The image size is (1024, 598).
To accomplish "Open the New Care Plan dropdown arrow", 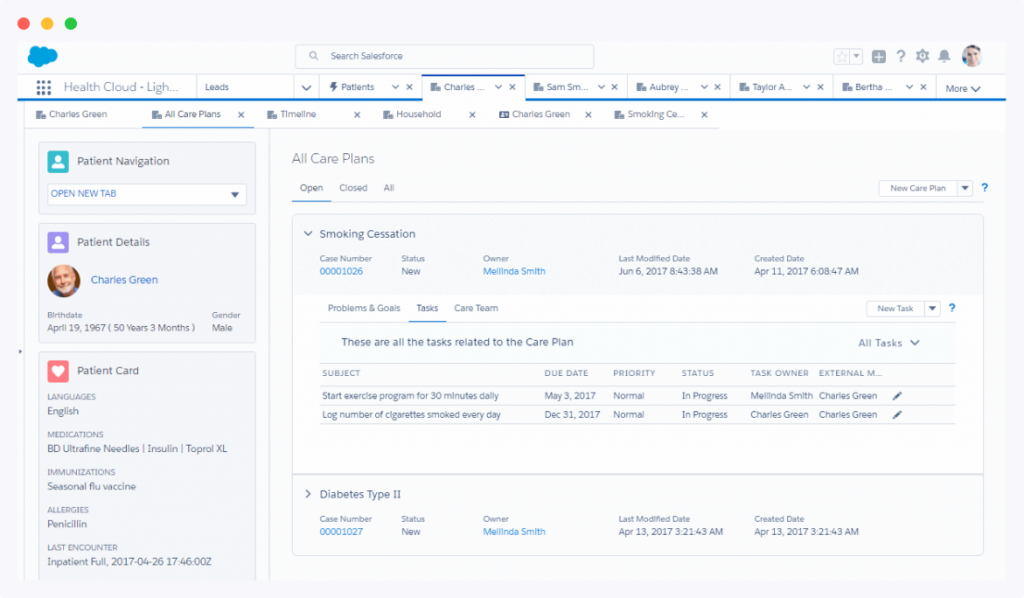I will pyautogui.click(x=964, y=188).
